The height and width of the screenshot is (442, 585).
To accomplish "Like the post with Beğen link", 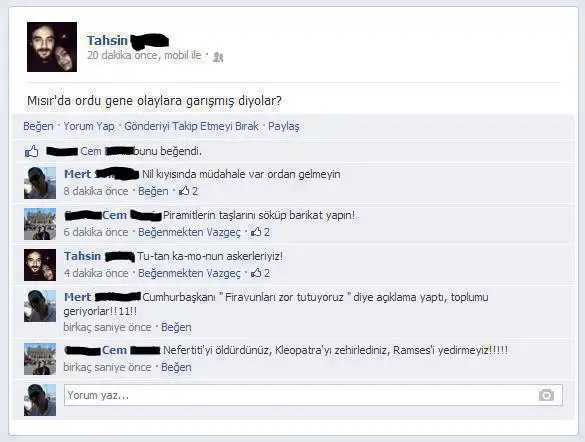I will [38, 126].
